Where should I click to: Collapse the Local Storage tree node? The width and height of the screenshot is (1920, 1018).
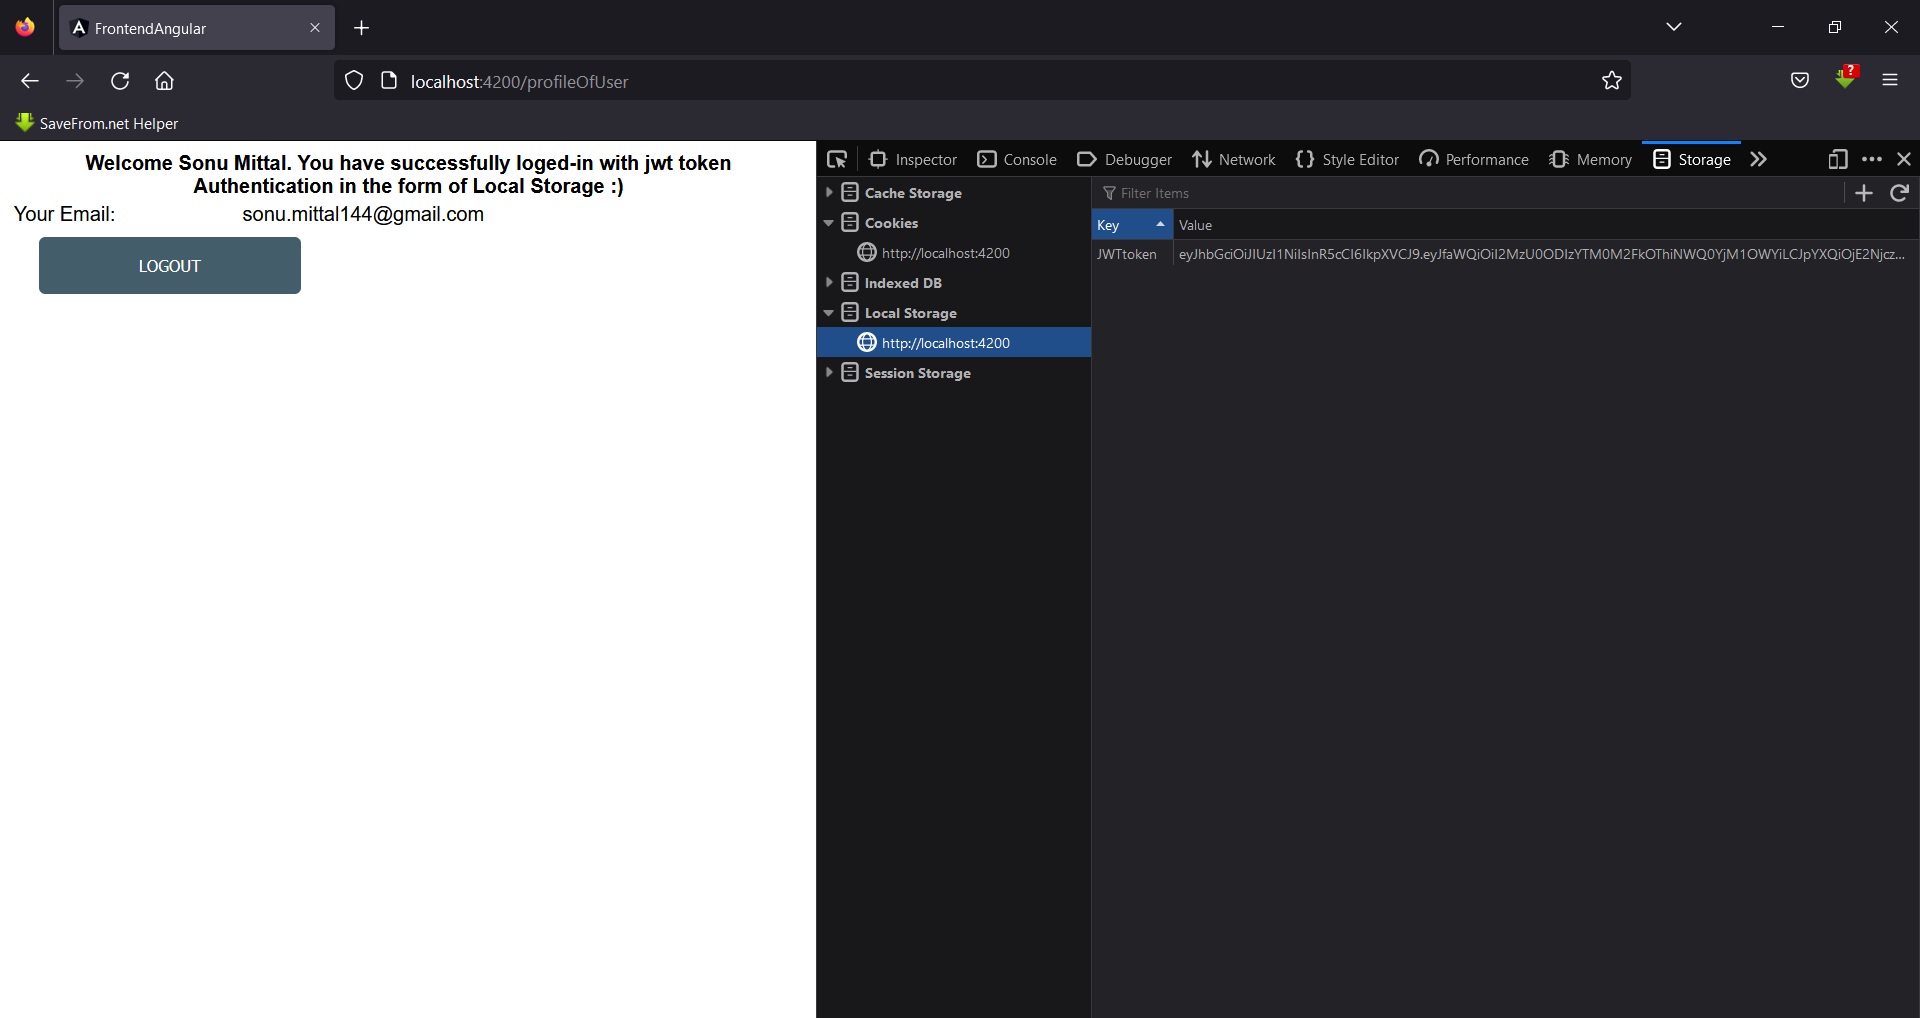pos(829,313)
